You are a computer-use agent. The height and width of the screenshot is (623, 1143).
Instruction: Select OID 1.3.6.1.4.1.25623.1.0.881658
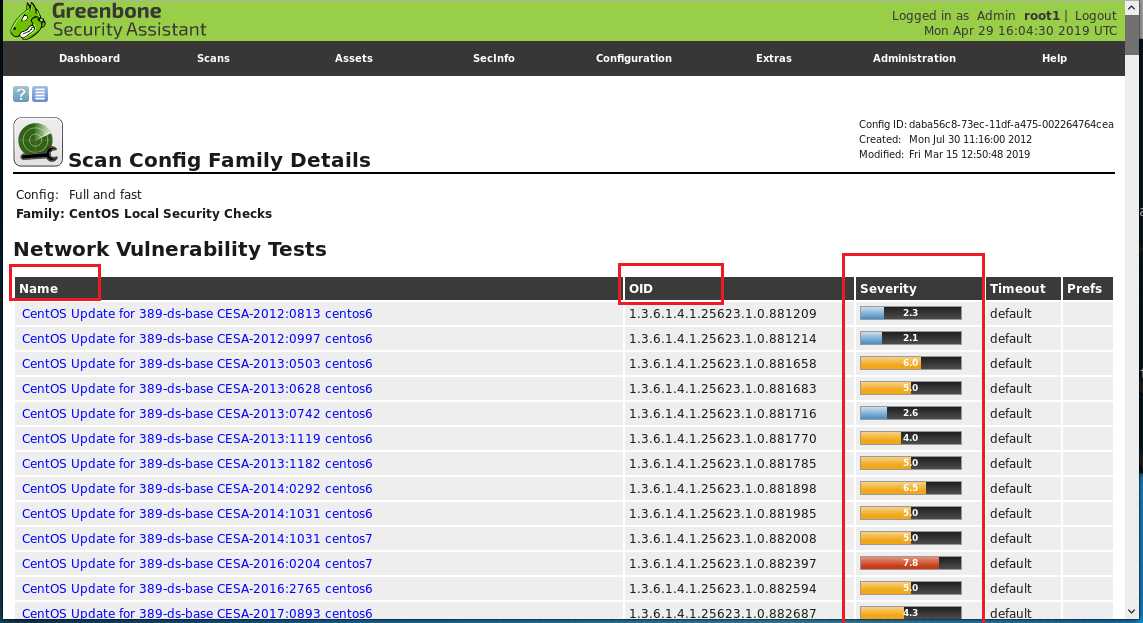722,363
